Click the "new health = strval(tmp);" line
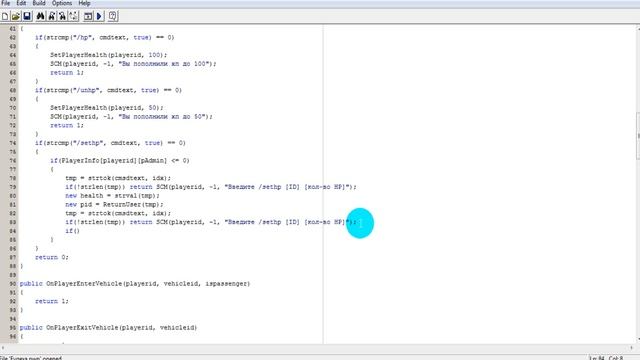 pyautogui.click(x=112, y=196)
